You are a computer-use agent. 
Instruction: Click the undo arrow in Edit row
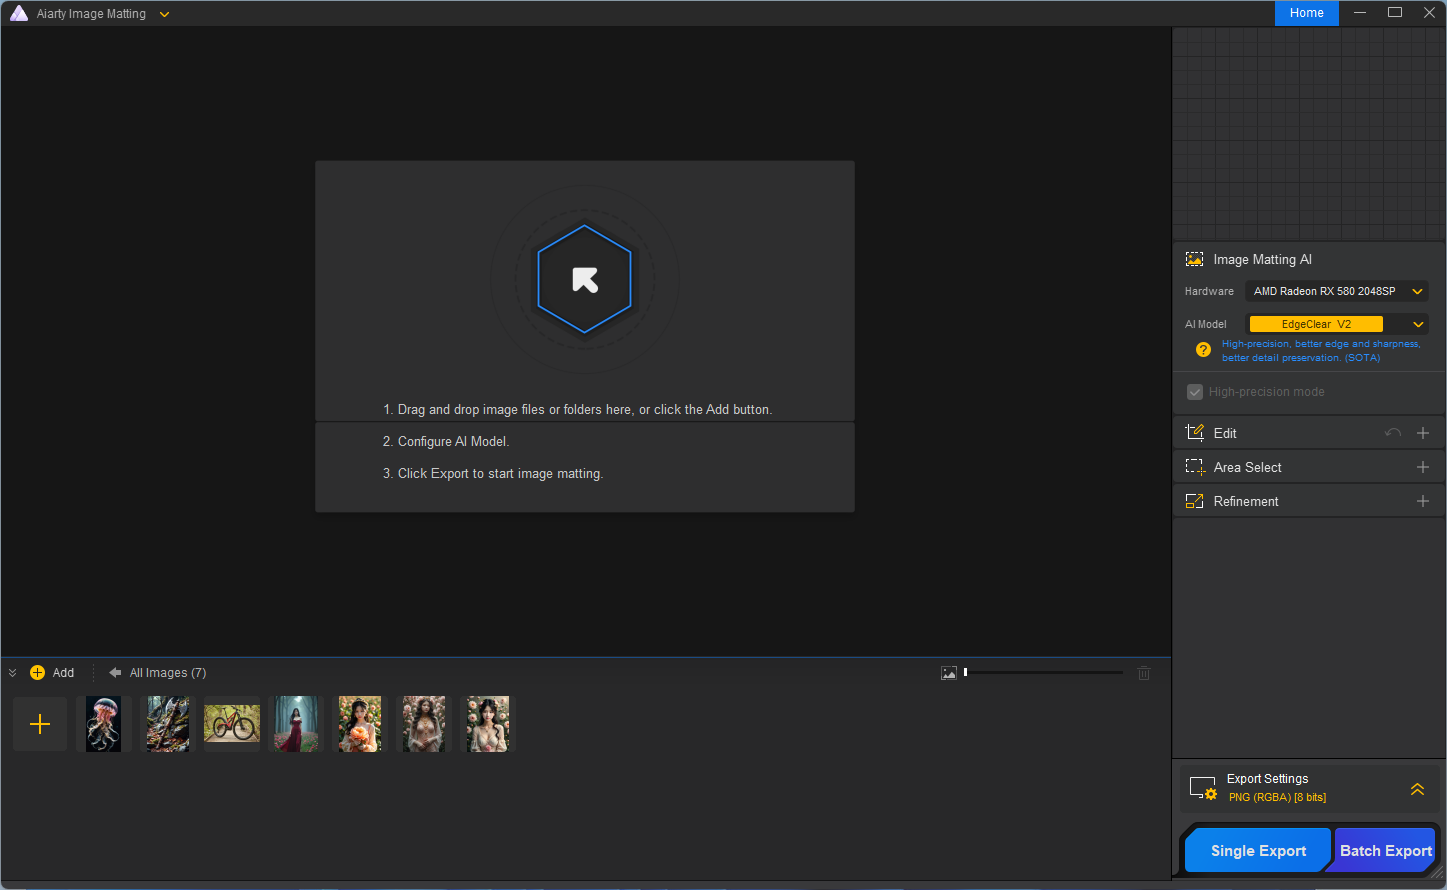click(1392, 433)
